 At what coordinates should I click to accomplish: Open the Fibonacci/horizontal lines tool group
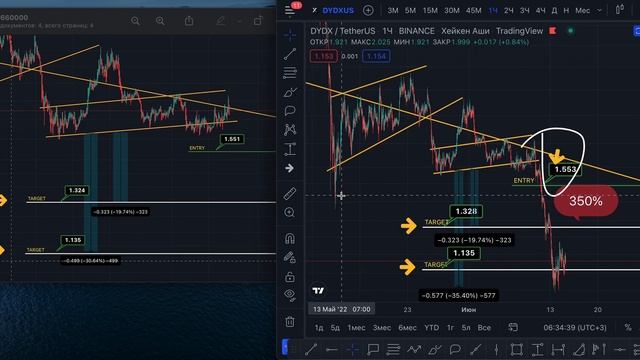pyautogui.click(x=290, y=73)
